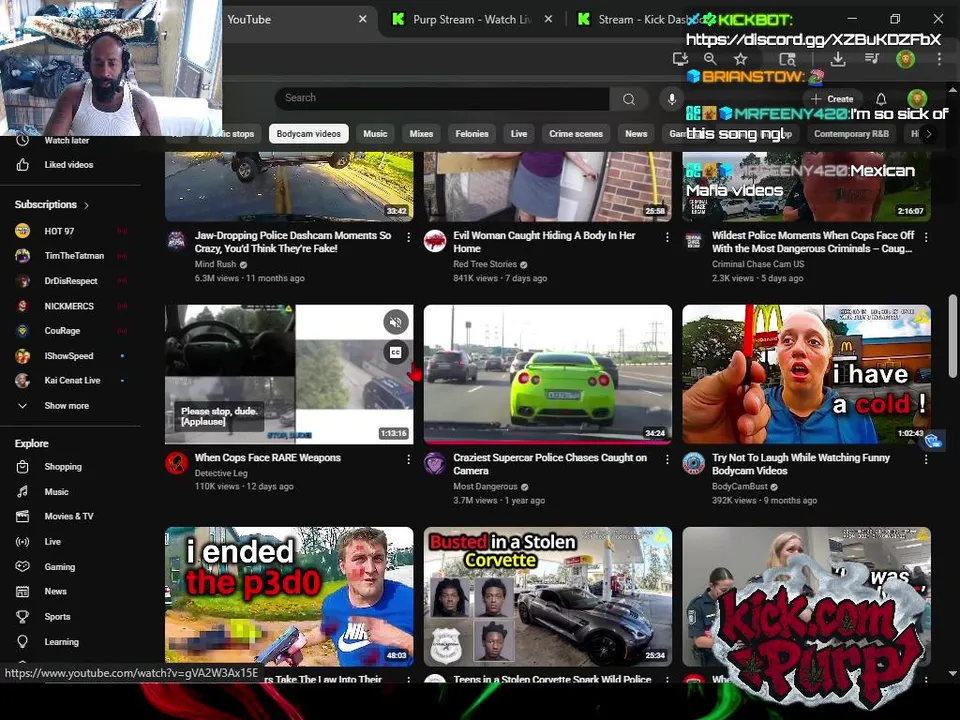
Task: Open Kai Cenat Live channel
Action: [x=70, y=380]
